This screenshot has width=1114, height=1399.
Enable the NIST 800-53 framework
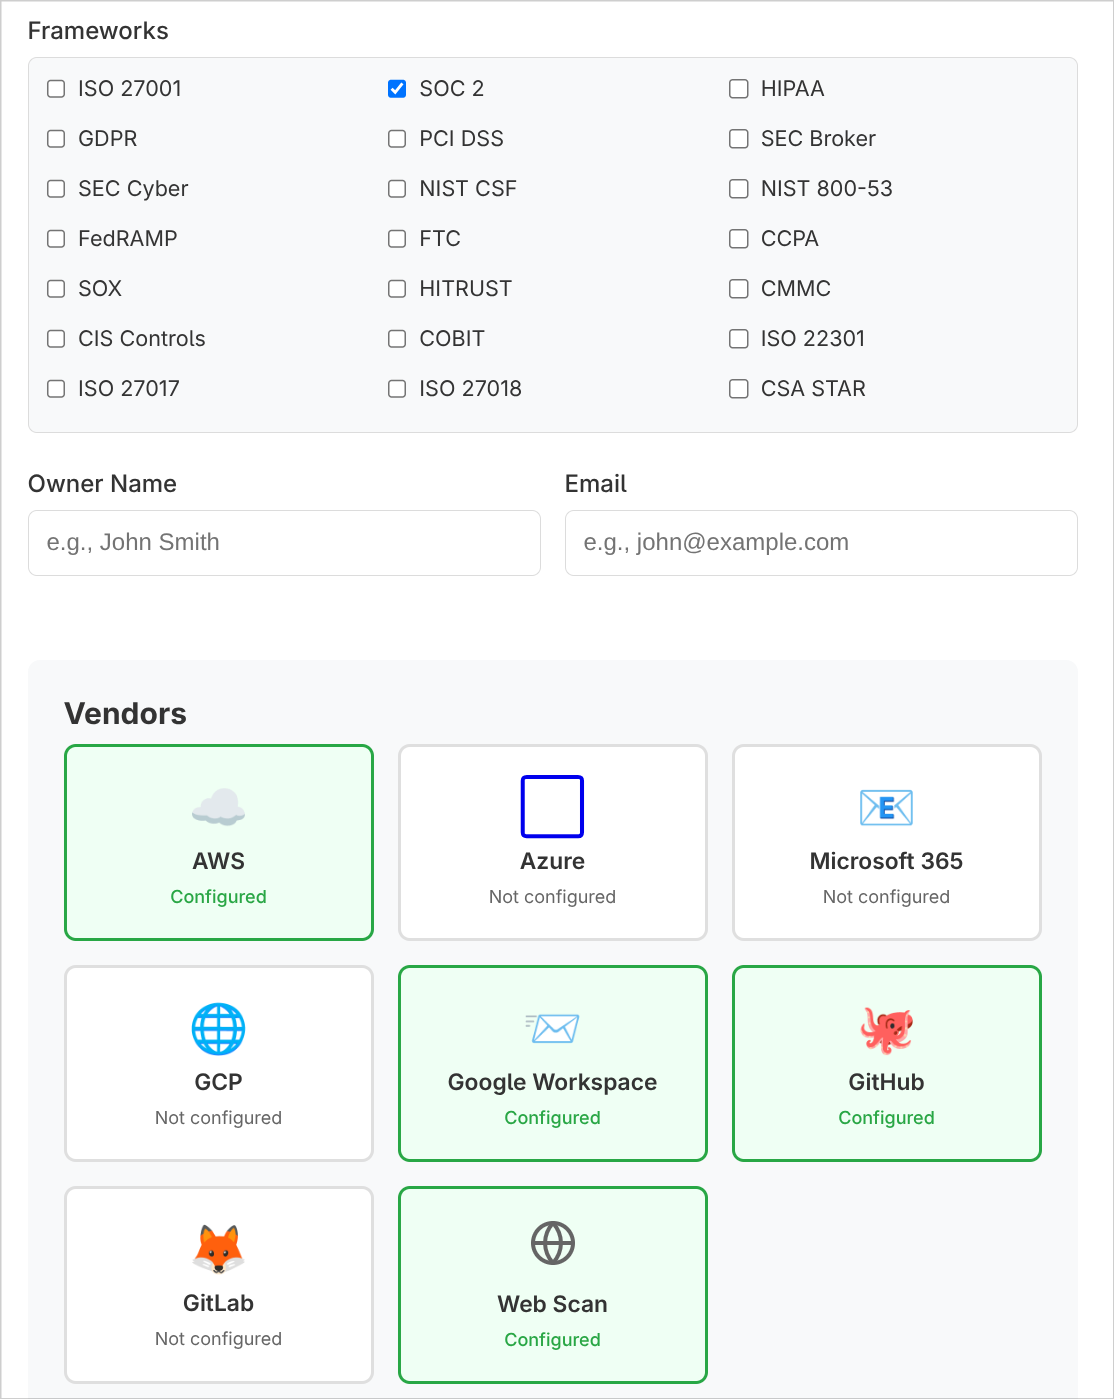tap(738, 188)
